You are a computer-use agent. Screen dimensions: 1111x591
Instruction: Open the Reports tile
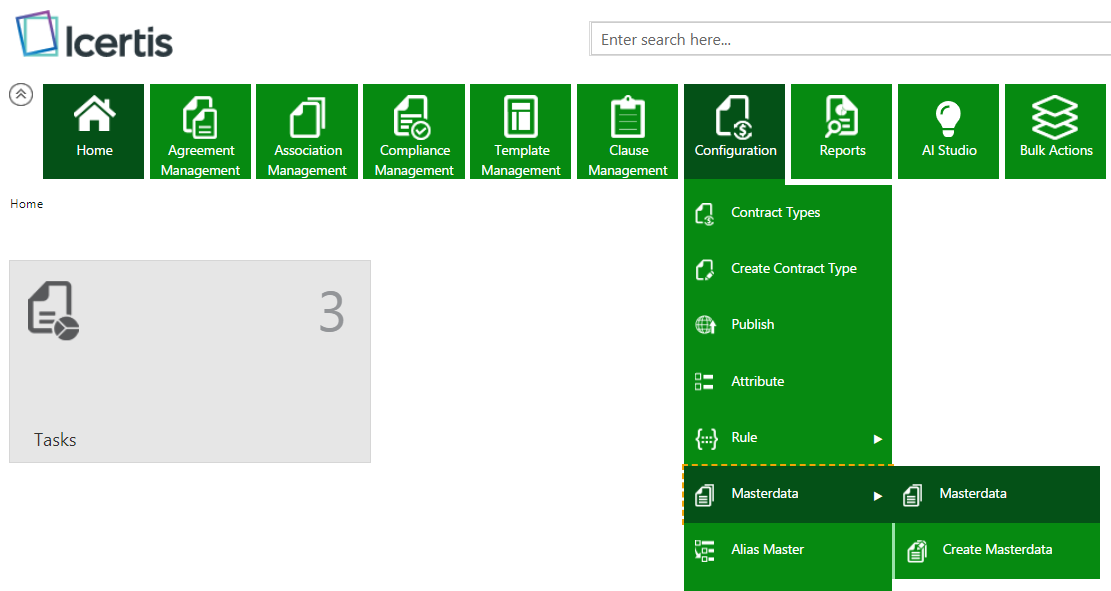coord(842,131)
